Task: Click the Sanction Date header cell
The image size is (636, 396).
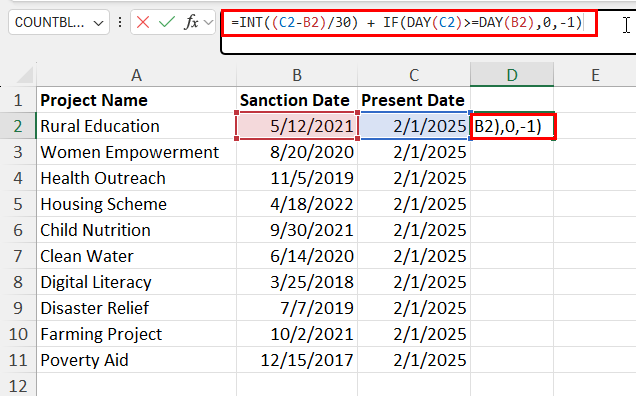Action: (x=297, y=100)
